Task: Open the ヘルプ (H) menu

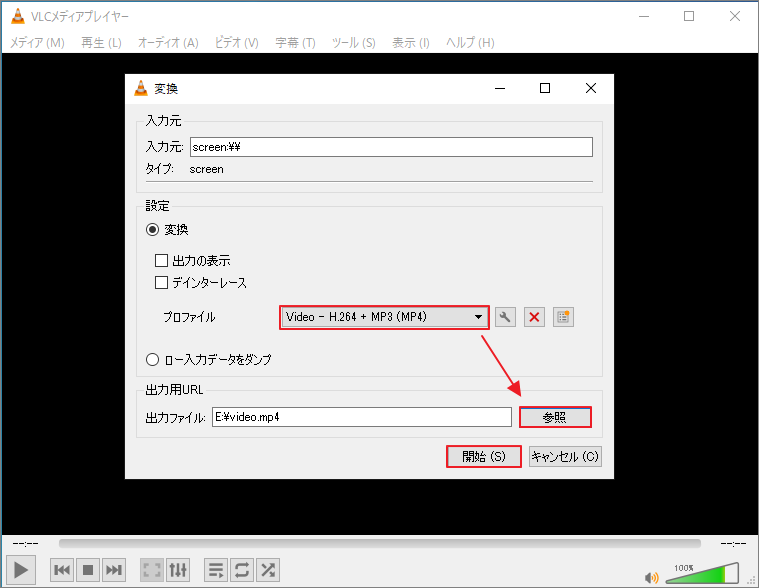Action: pyautogui.click(x=470, y=43)
